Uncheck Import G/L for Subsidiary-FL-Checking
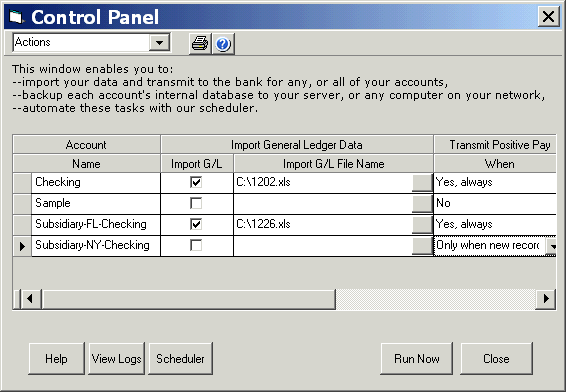This screenshot has width=566, height=392. pos(196,224)
